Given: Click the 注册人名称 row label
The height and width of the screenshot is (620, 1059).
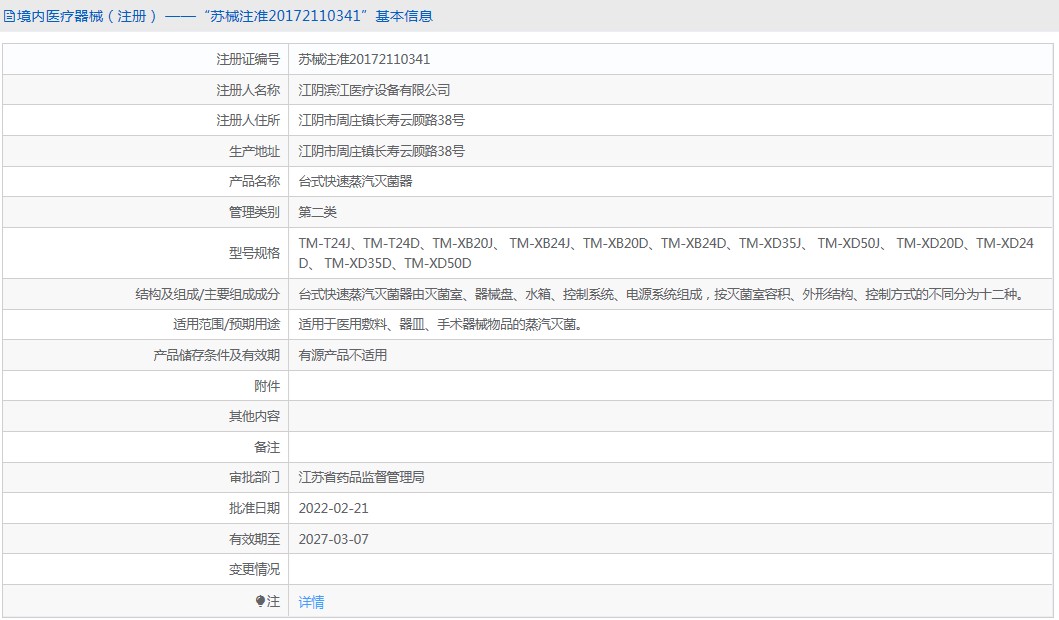Looking at the screenshot, I should (248, 90).
